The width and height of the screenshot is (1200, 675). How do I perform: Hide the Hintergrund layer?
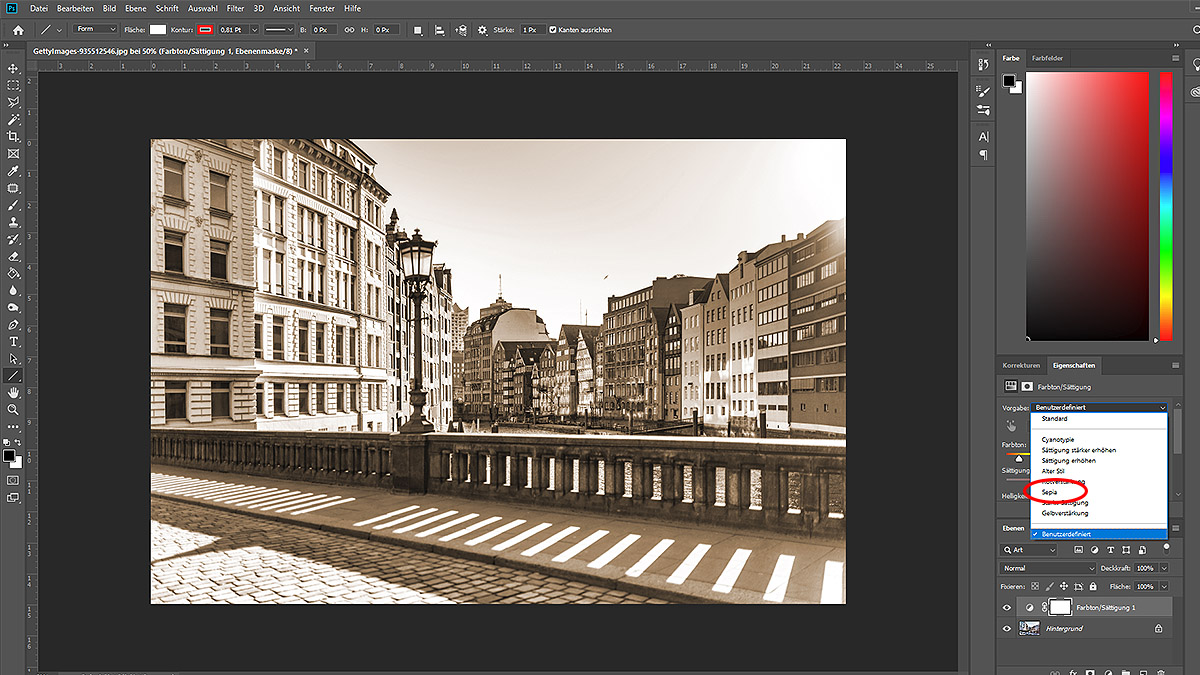point(1007,629)
